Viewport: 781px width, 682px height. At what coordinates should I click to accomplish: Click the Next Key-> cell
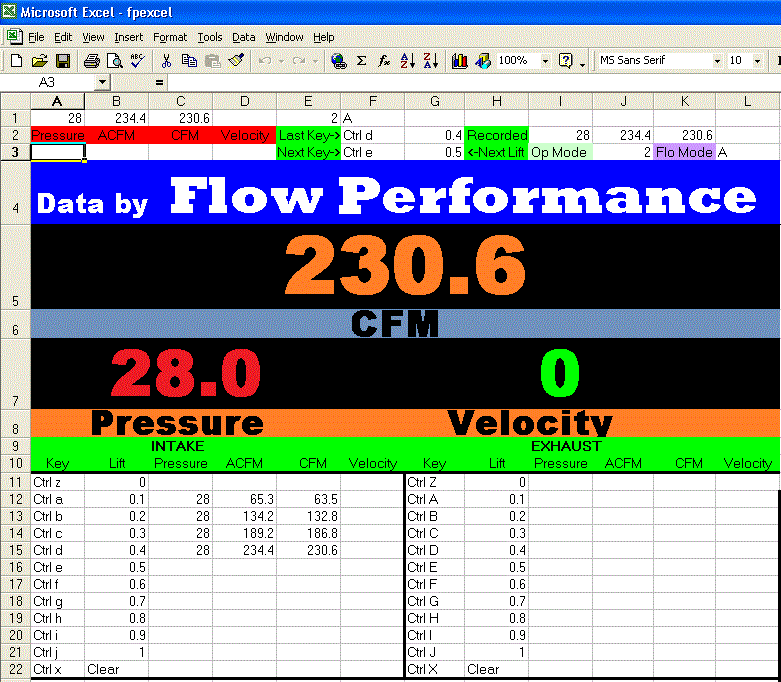coord(308,152)
